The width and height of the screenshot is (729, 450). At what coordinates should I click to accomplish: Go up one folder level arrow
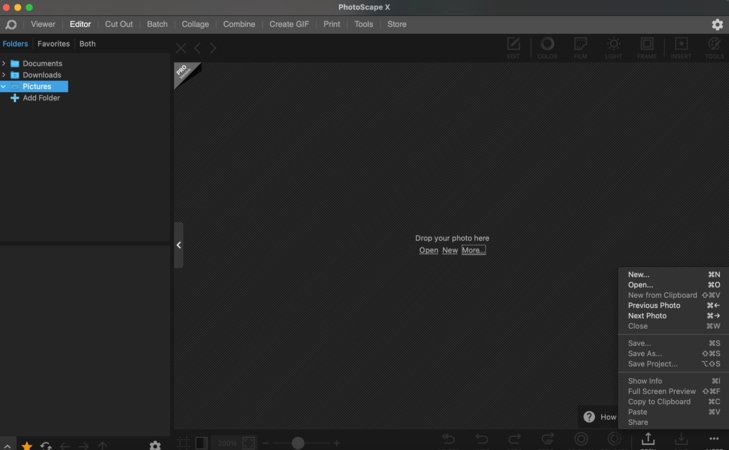[x=102, y=445]
